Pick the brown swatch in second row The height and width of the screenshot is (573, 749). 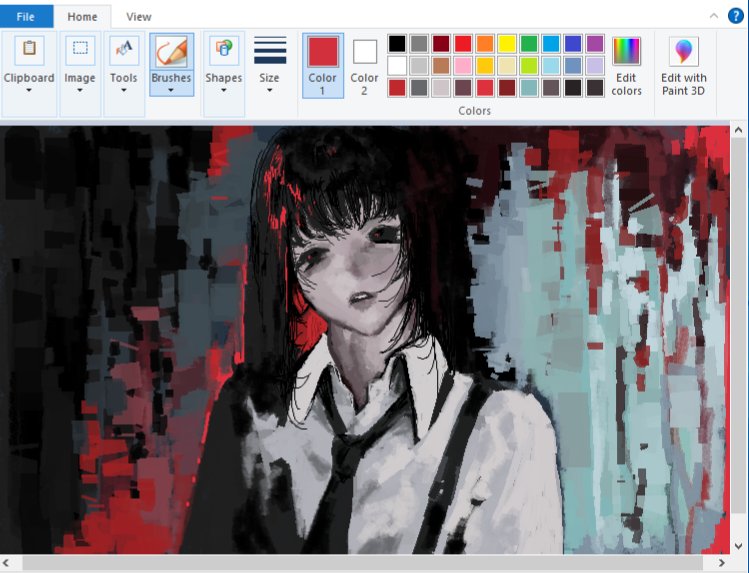[x=441, y=65]
